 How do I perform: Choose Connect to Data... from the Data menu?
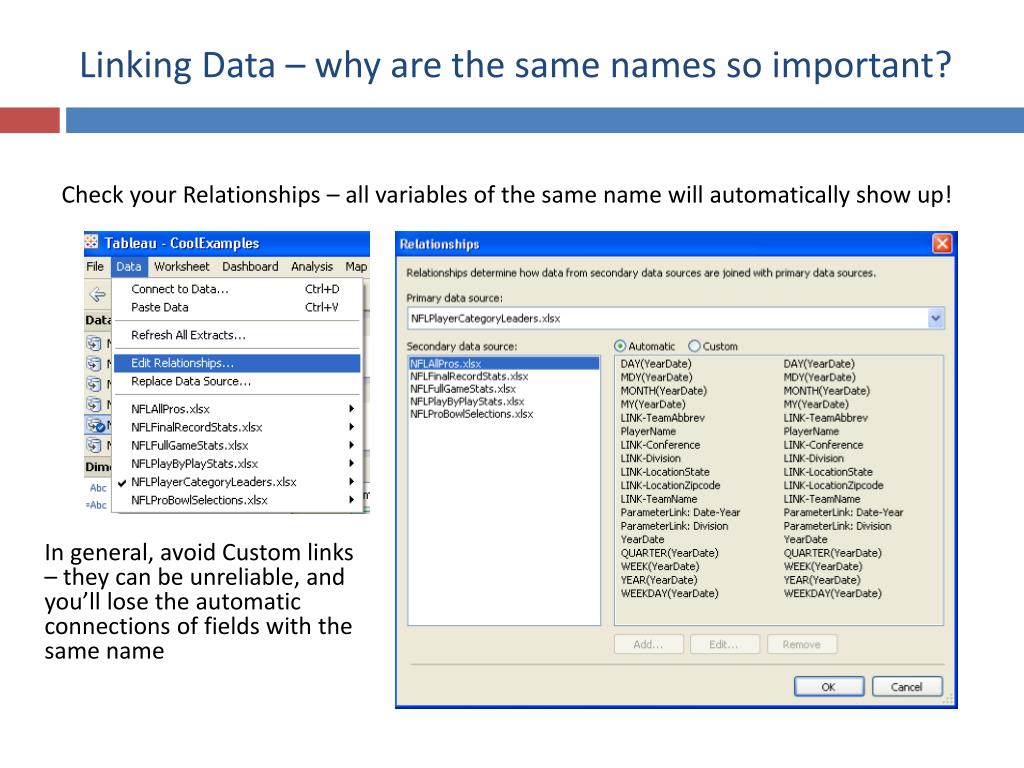coord(236,289)
